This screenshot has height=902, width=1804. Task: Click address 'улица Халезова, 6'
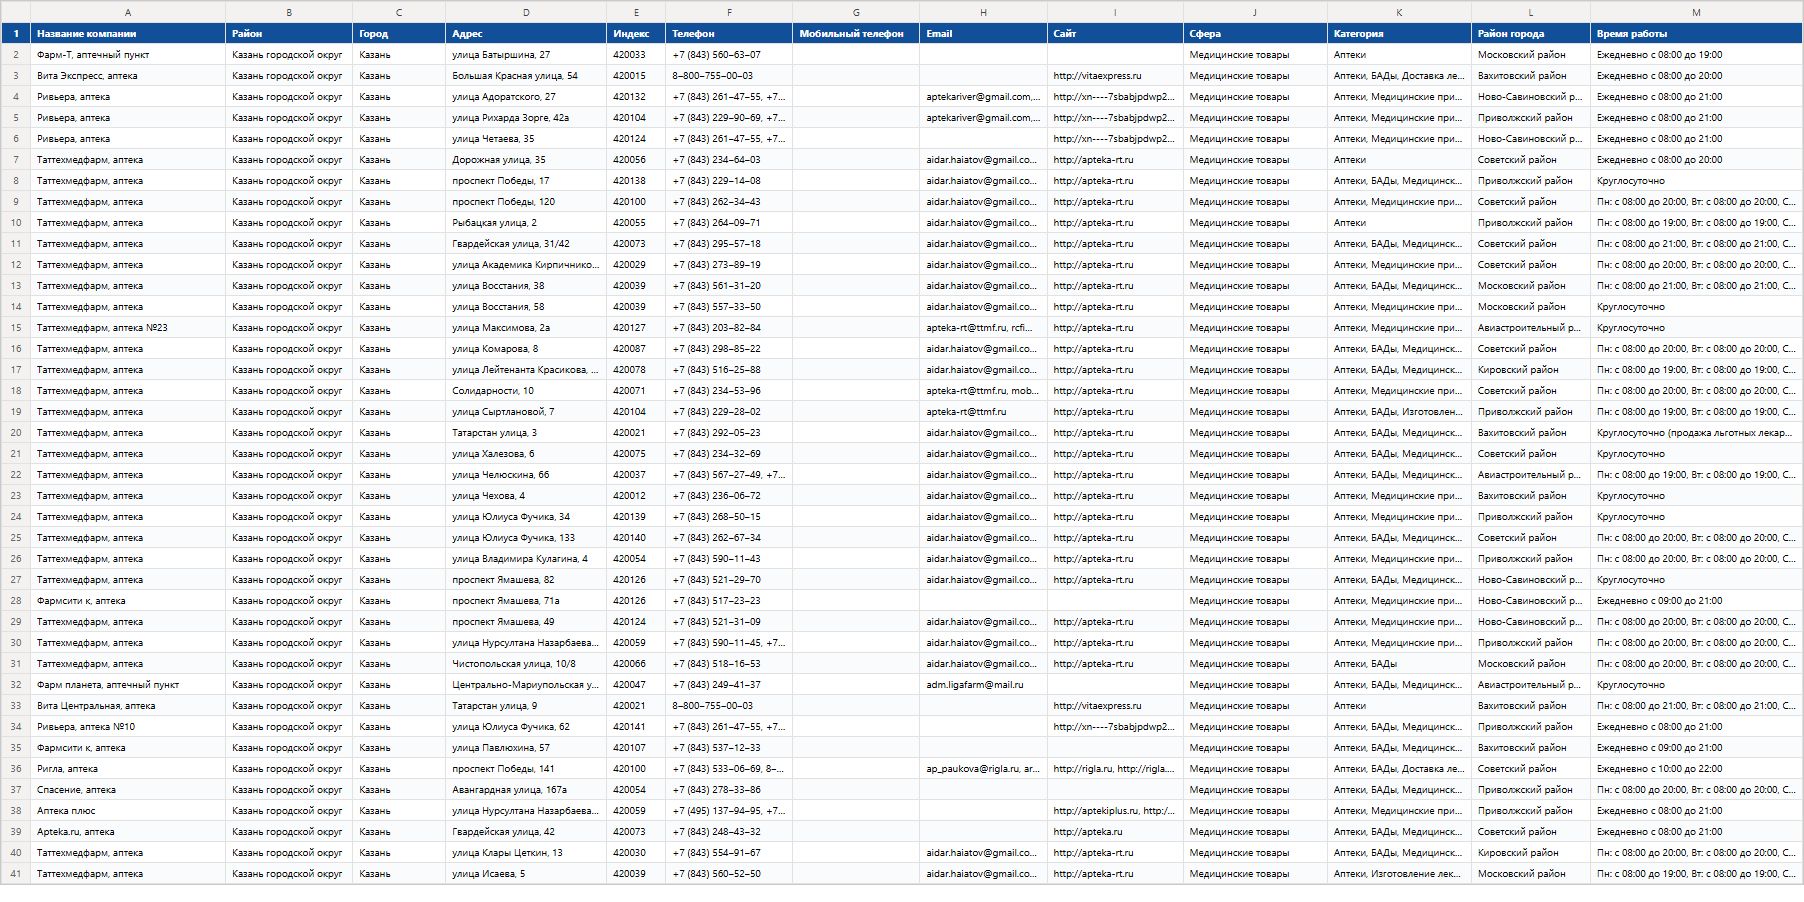click(526, 454)
